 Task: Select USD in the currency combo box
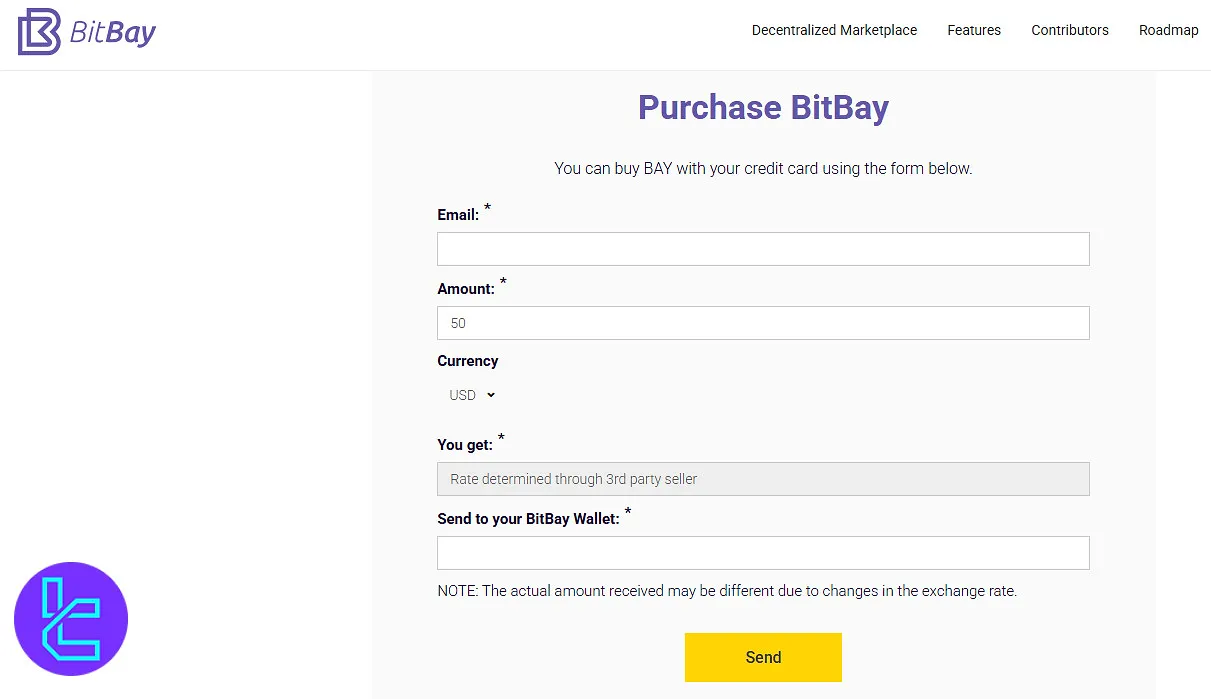463,394
